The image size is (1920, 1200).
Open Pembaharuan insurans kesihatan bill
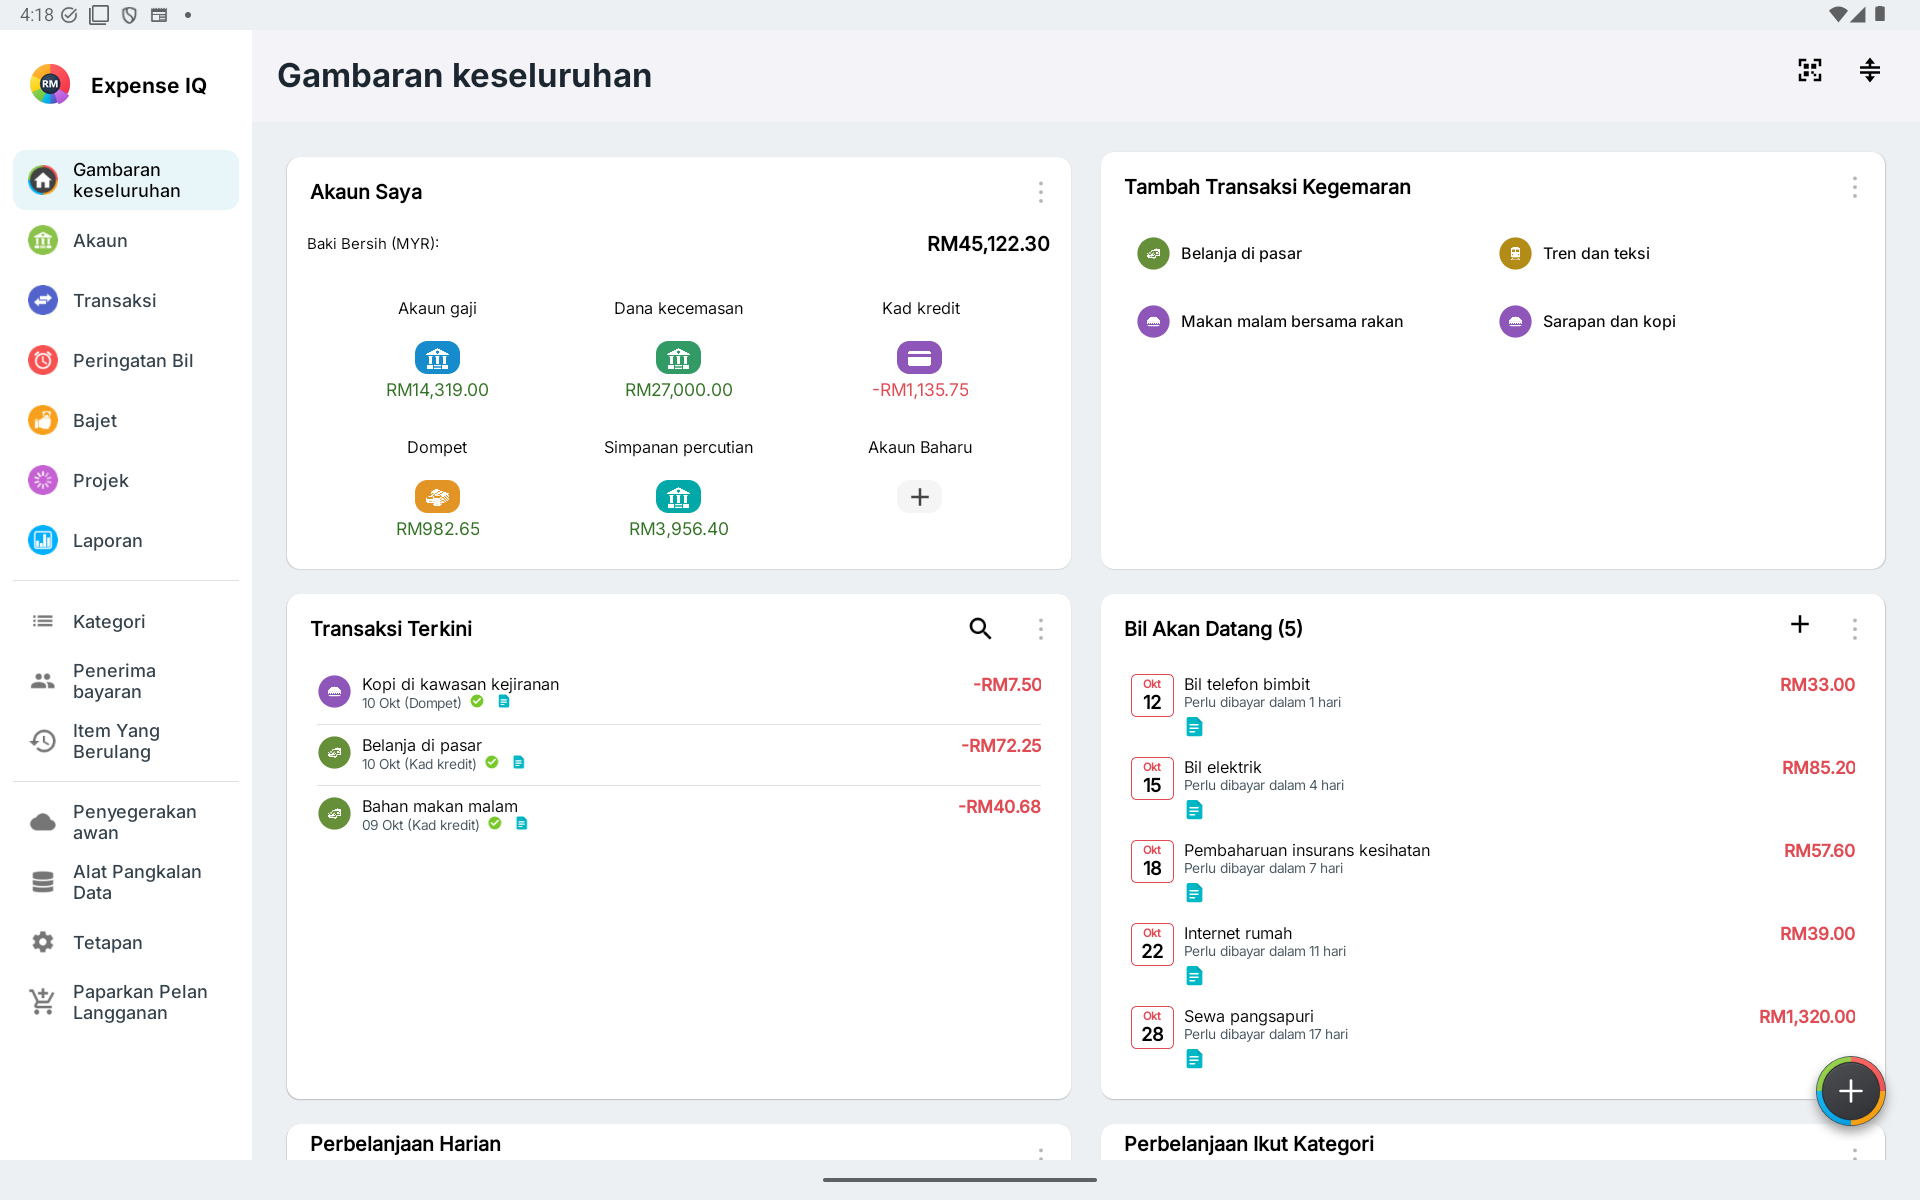click(1492, 870)
